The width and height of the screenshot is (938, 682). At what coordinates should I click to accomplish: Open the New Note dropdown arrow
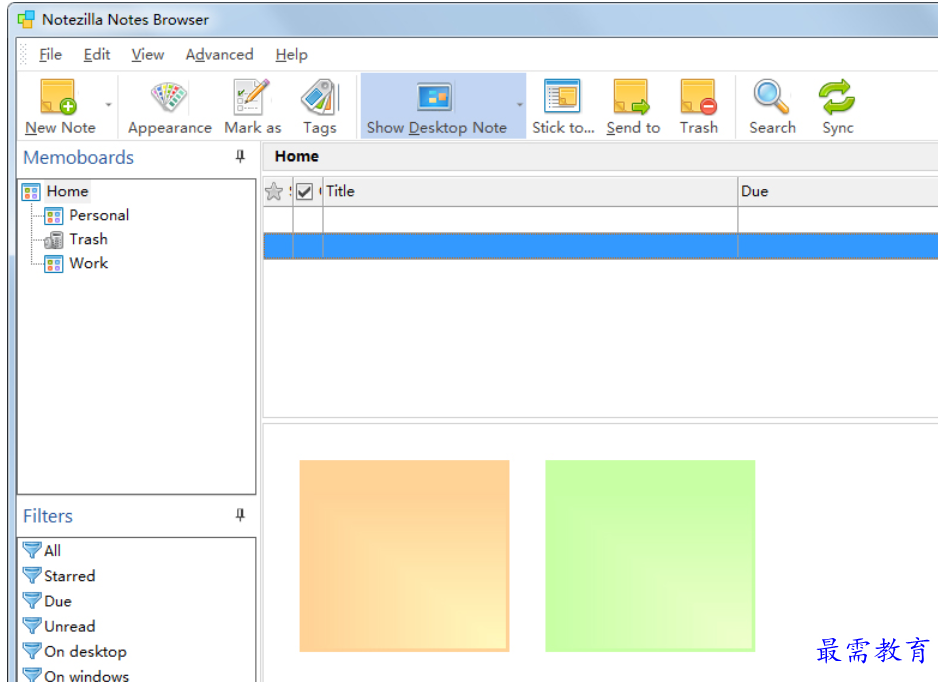(108, 105)
